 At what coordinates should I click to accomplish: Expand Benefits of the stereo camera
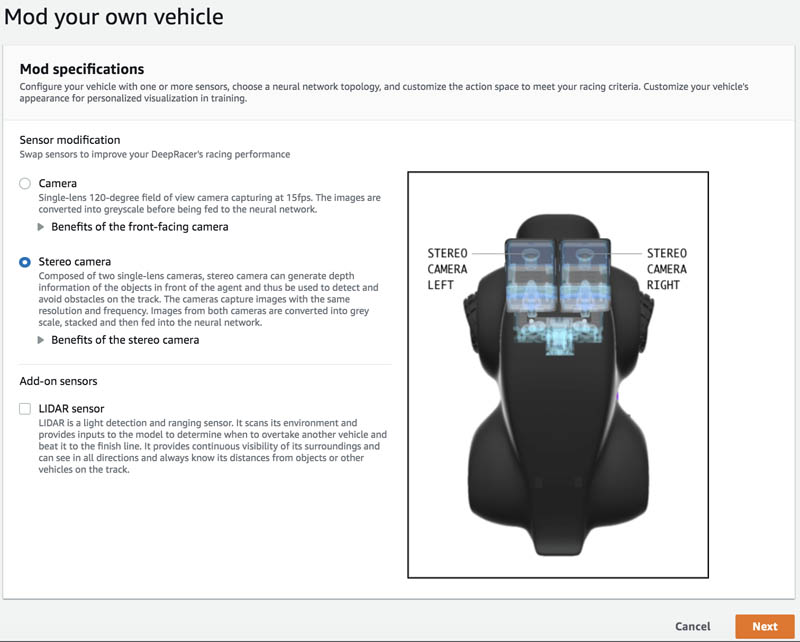124,340
